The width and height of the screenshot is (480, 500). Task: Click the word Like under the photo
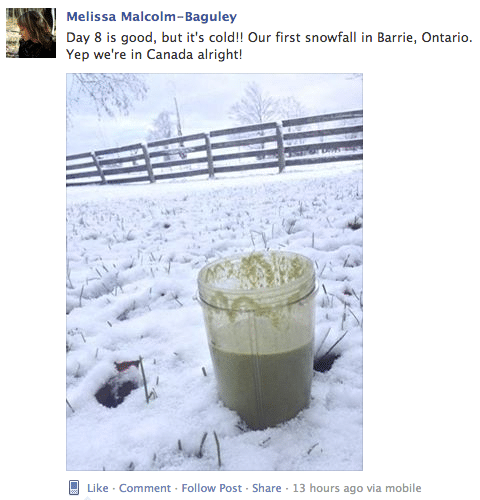tap(98, 488)
